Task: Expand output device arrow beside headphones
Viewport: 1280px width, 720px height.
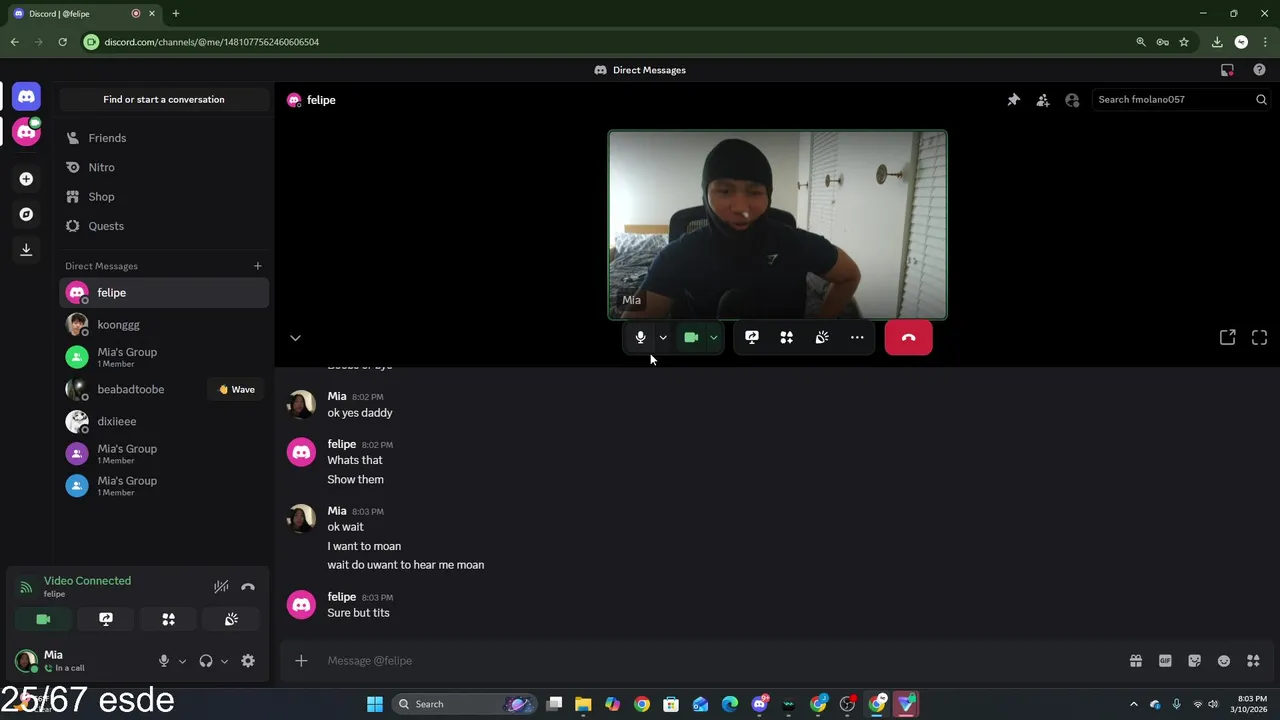Action: coord(224,661)
